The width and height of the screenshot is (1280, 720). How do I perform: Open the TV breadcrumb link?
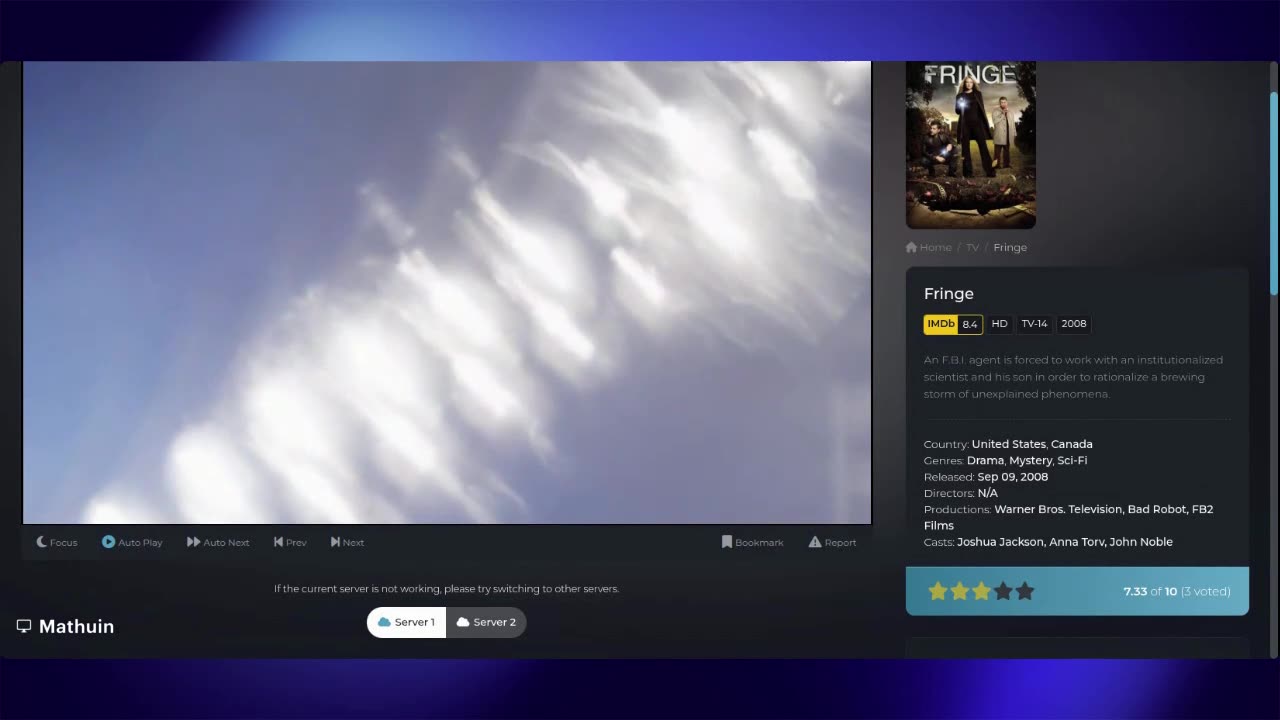pos(972,247)
